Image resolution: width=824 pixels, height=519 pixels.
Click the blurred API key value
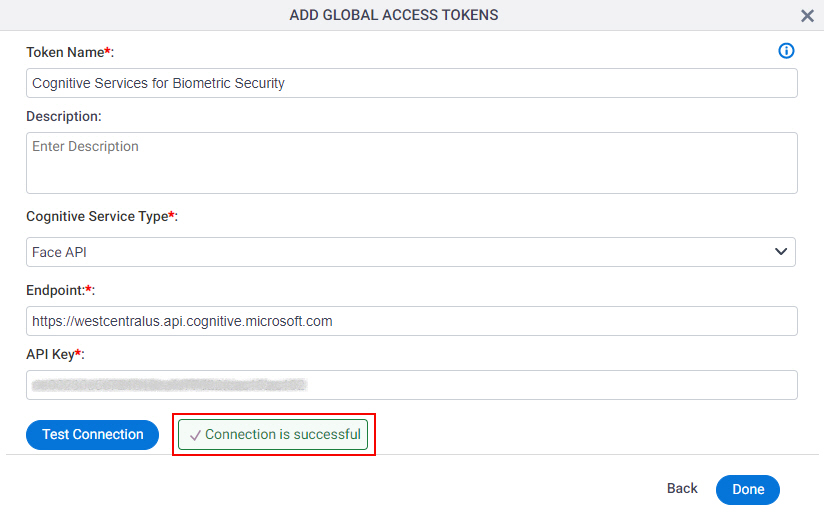[x=169, y=385]
